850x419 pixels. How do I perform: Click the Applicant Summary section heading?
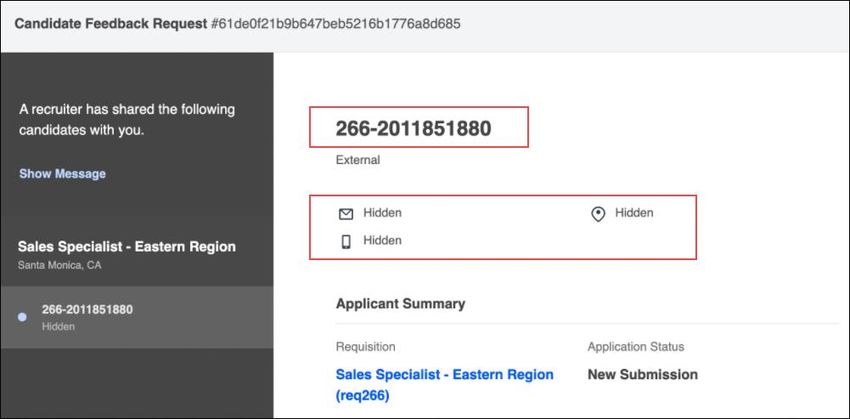click(400, 304)
